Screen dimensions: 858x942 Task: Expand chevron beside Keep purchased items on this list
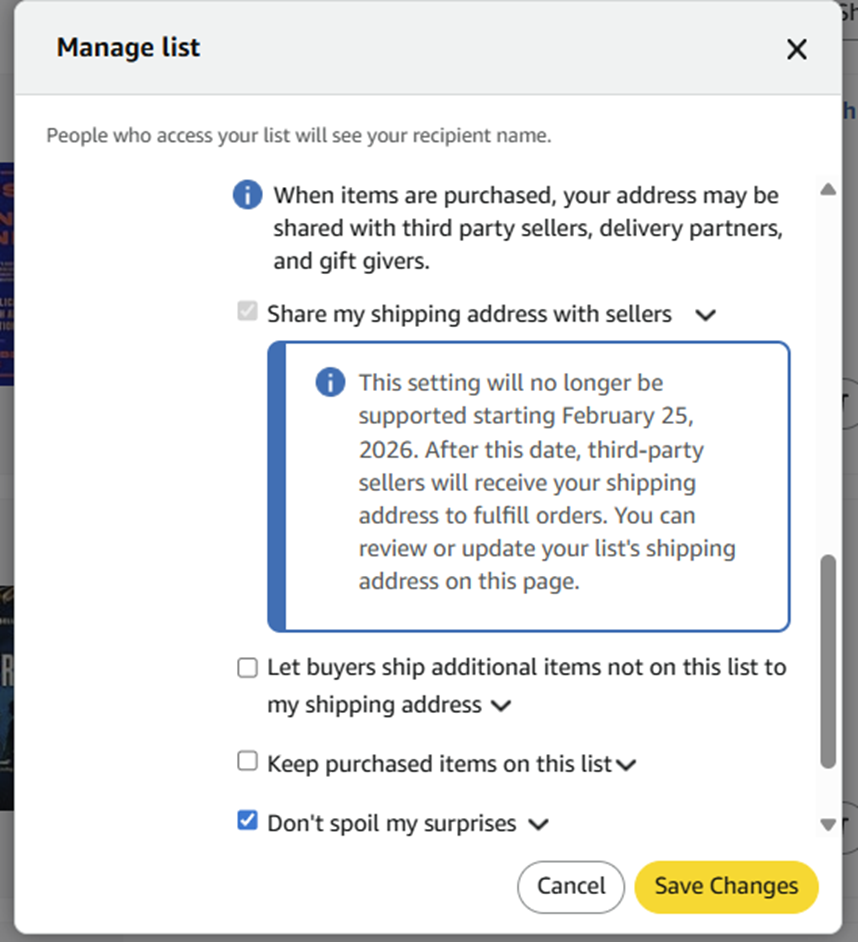tap(626, 766)
